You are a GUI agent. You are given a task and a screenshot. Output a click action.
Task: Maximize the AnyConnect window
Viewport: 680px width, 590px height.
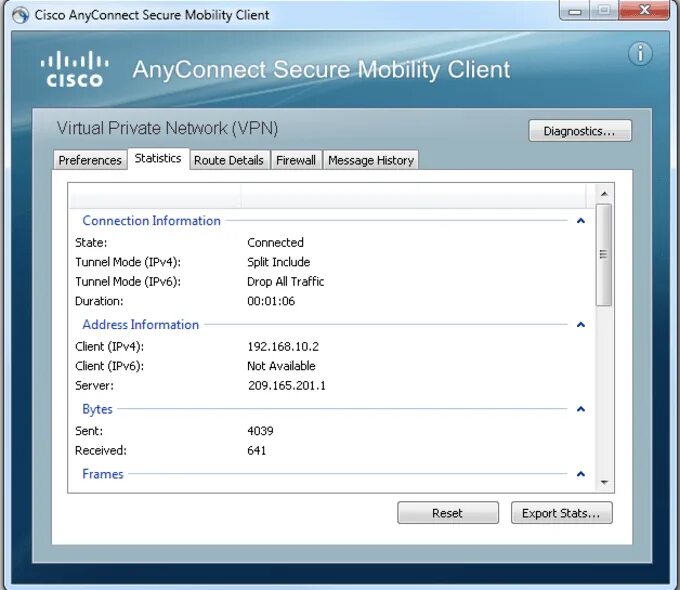603,13
